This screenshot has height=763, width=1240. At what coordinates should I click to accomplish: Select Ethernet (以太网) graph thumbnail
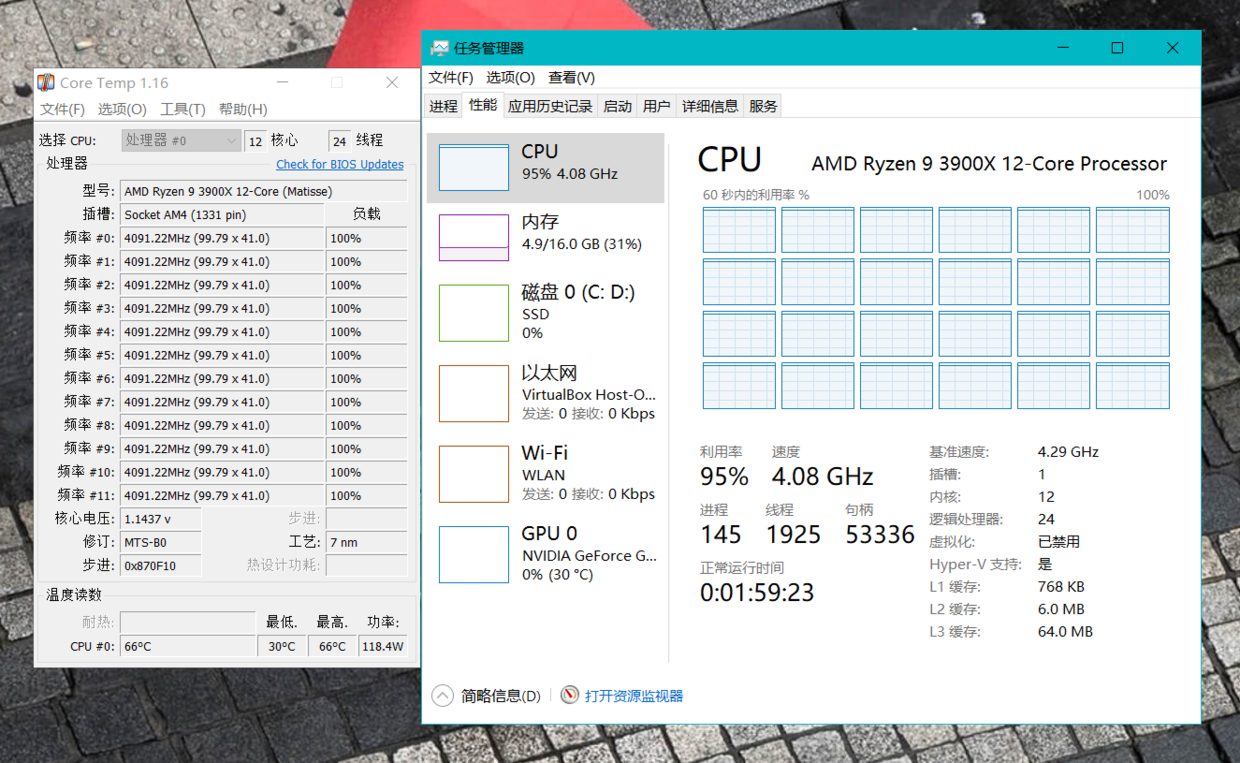tap(474, 393)
